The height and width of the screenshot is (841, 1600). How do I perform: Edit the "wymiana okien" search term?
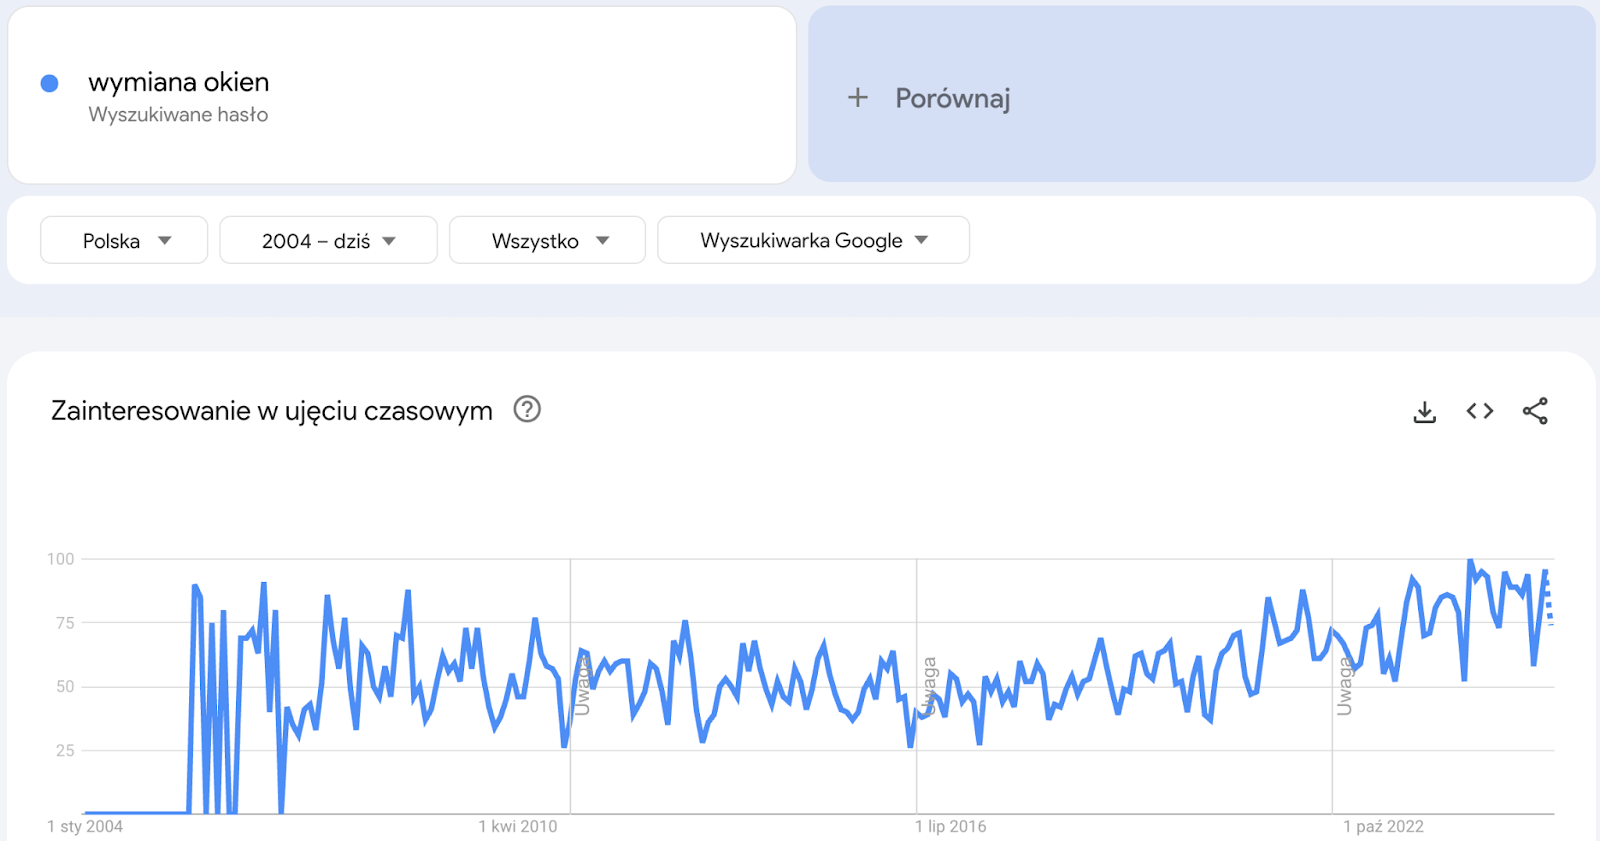[x=179, y=82]
